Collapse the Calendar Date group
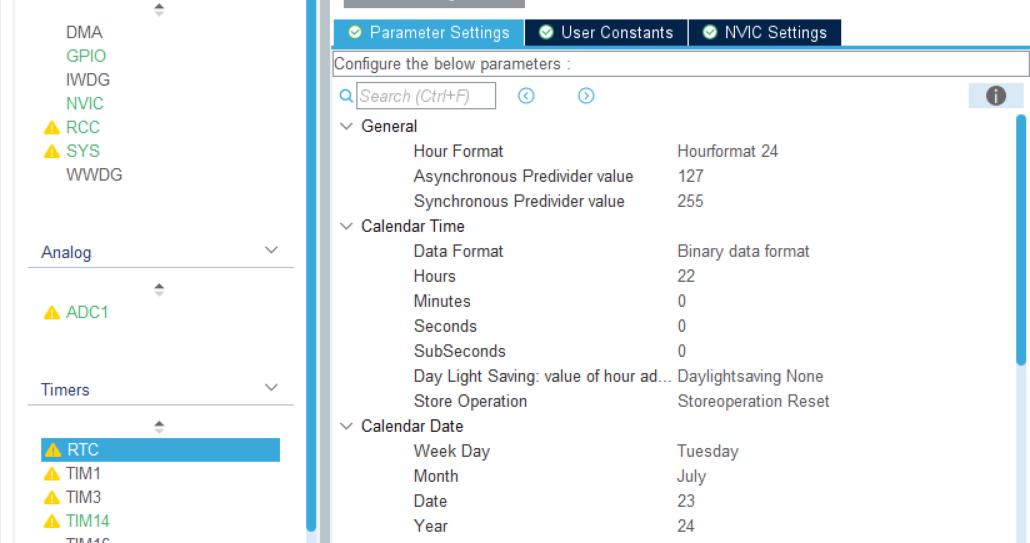Image resolution: width=1030 pixels, height=543 pixels. coord(346,425)
